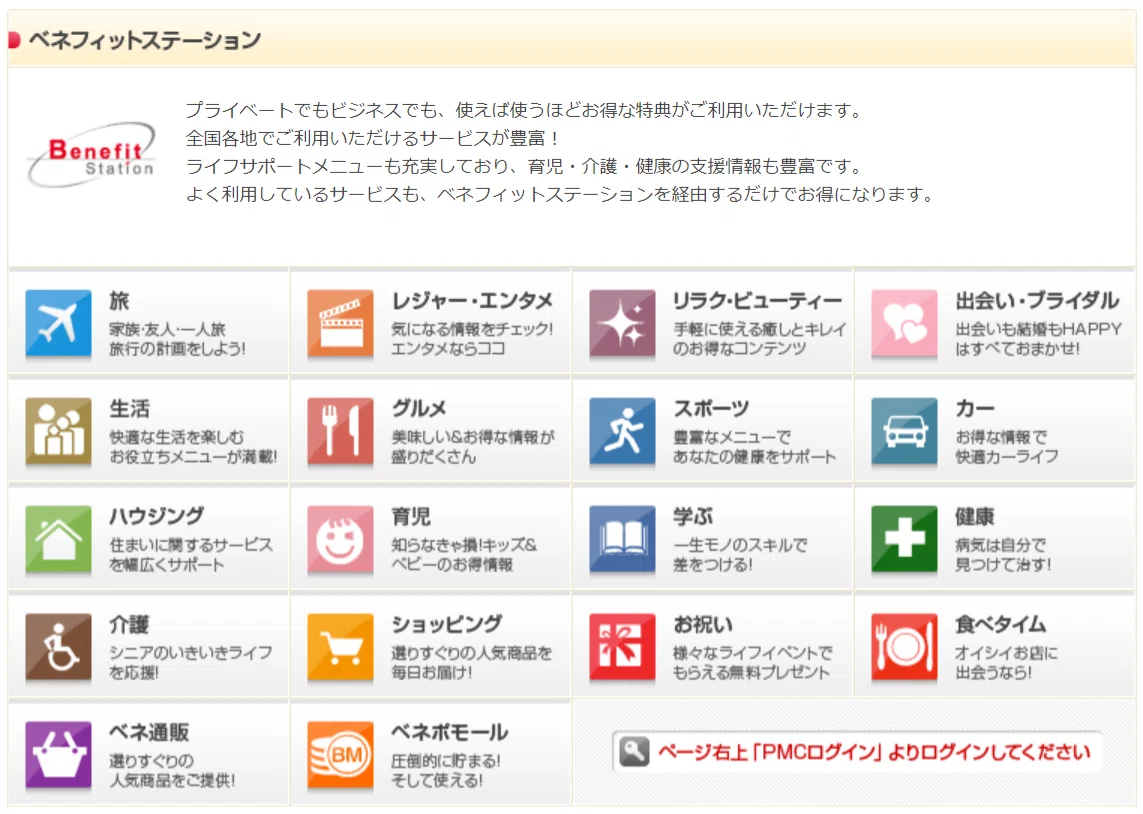This screenshot has height=814, width=1143.
Task: Click text シニアのいきいきライフ
Action: (191, 653)
